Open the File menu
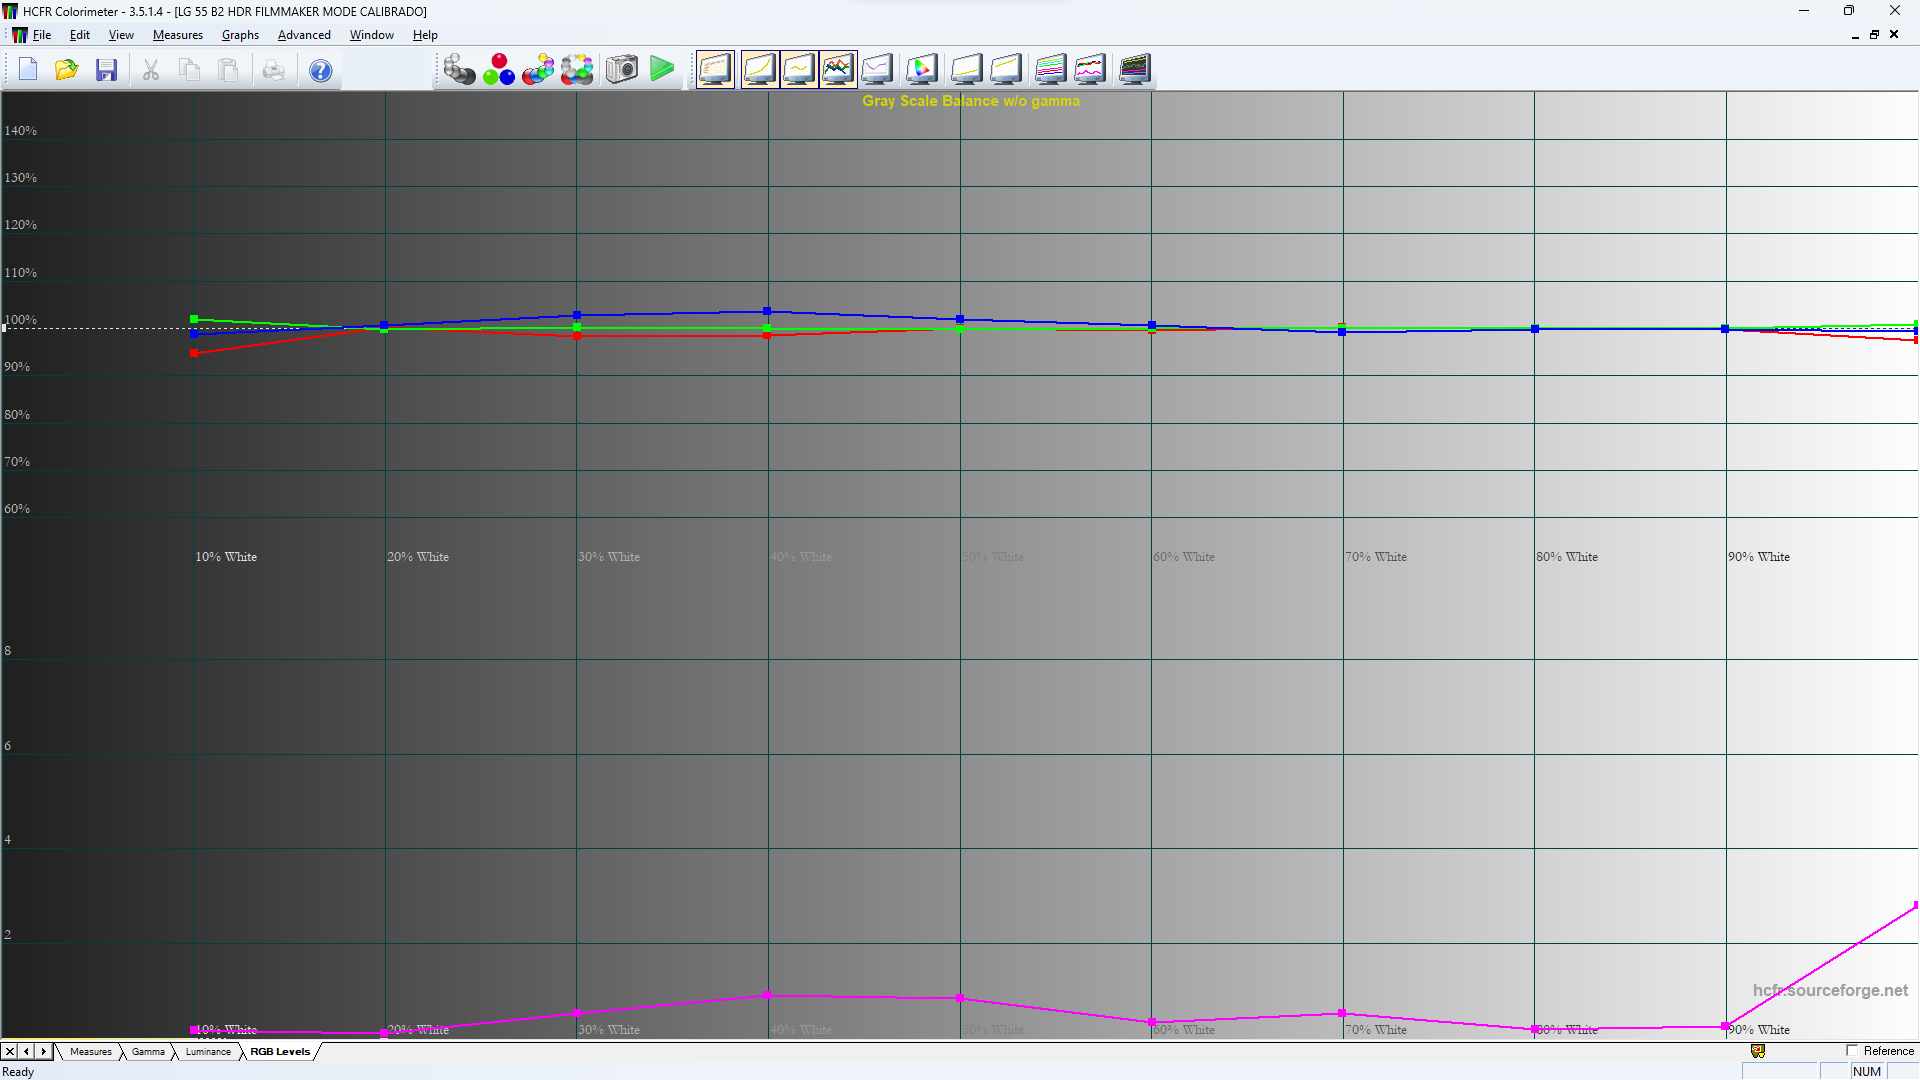The image size is (1920, 1080). click(43, 34)
